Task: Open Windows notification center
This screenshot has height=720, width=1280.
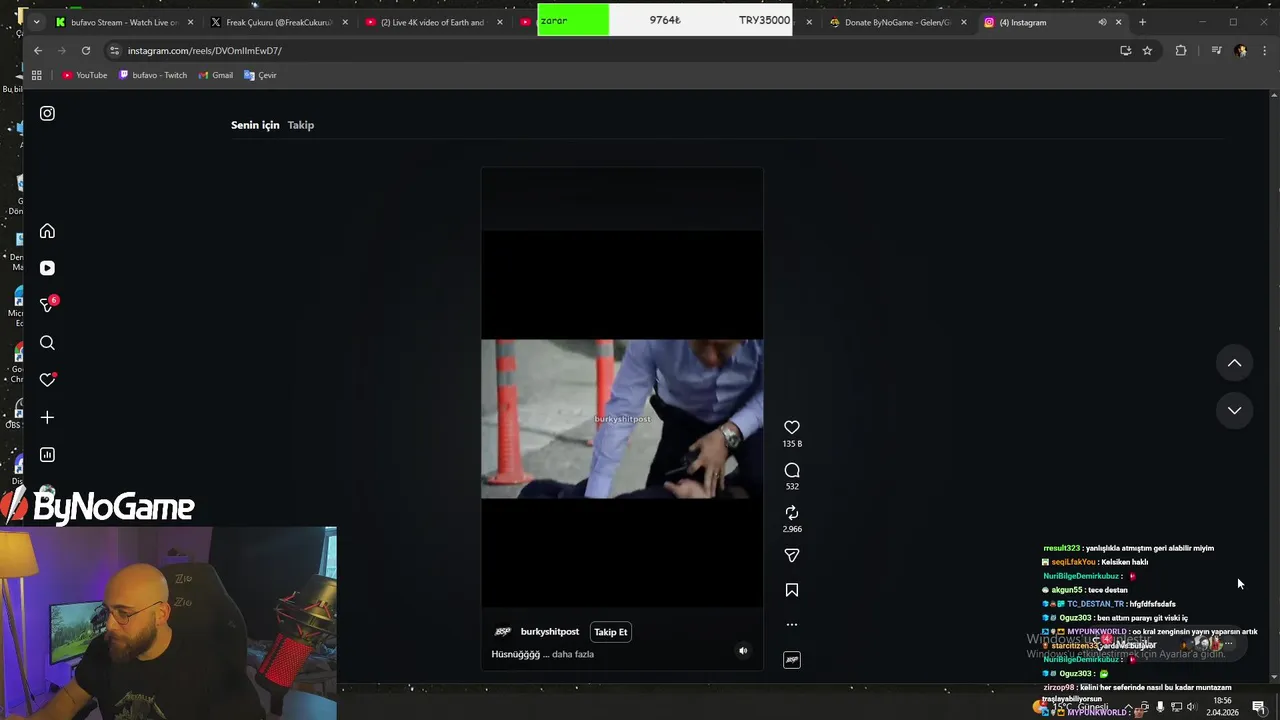Action: pos(1259,708)
